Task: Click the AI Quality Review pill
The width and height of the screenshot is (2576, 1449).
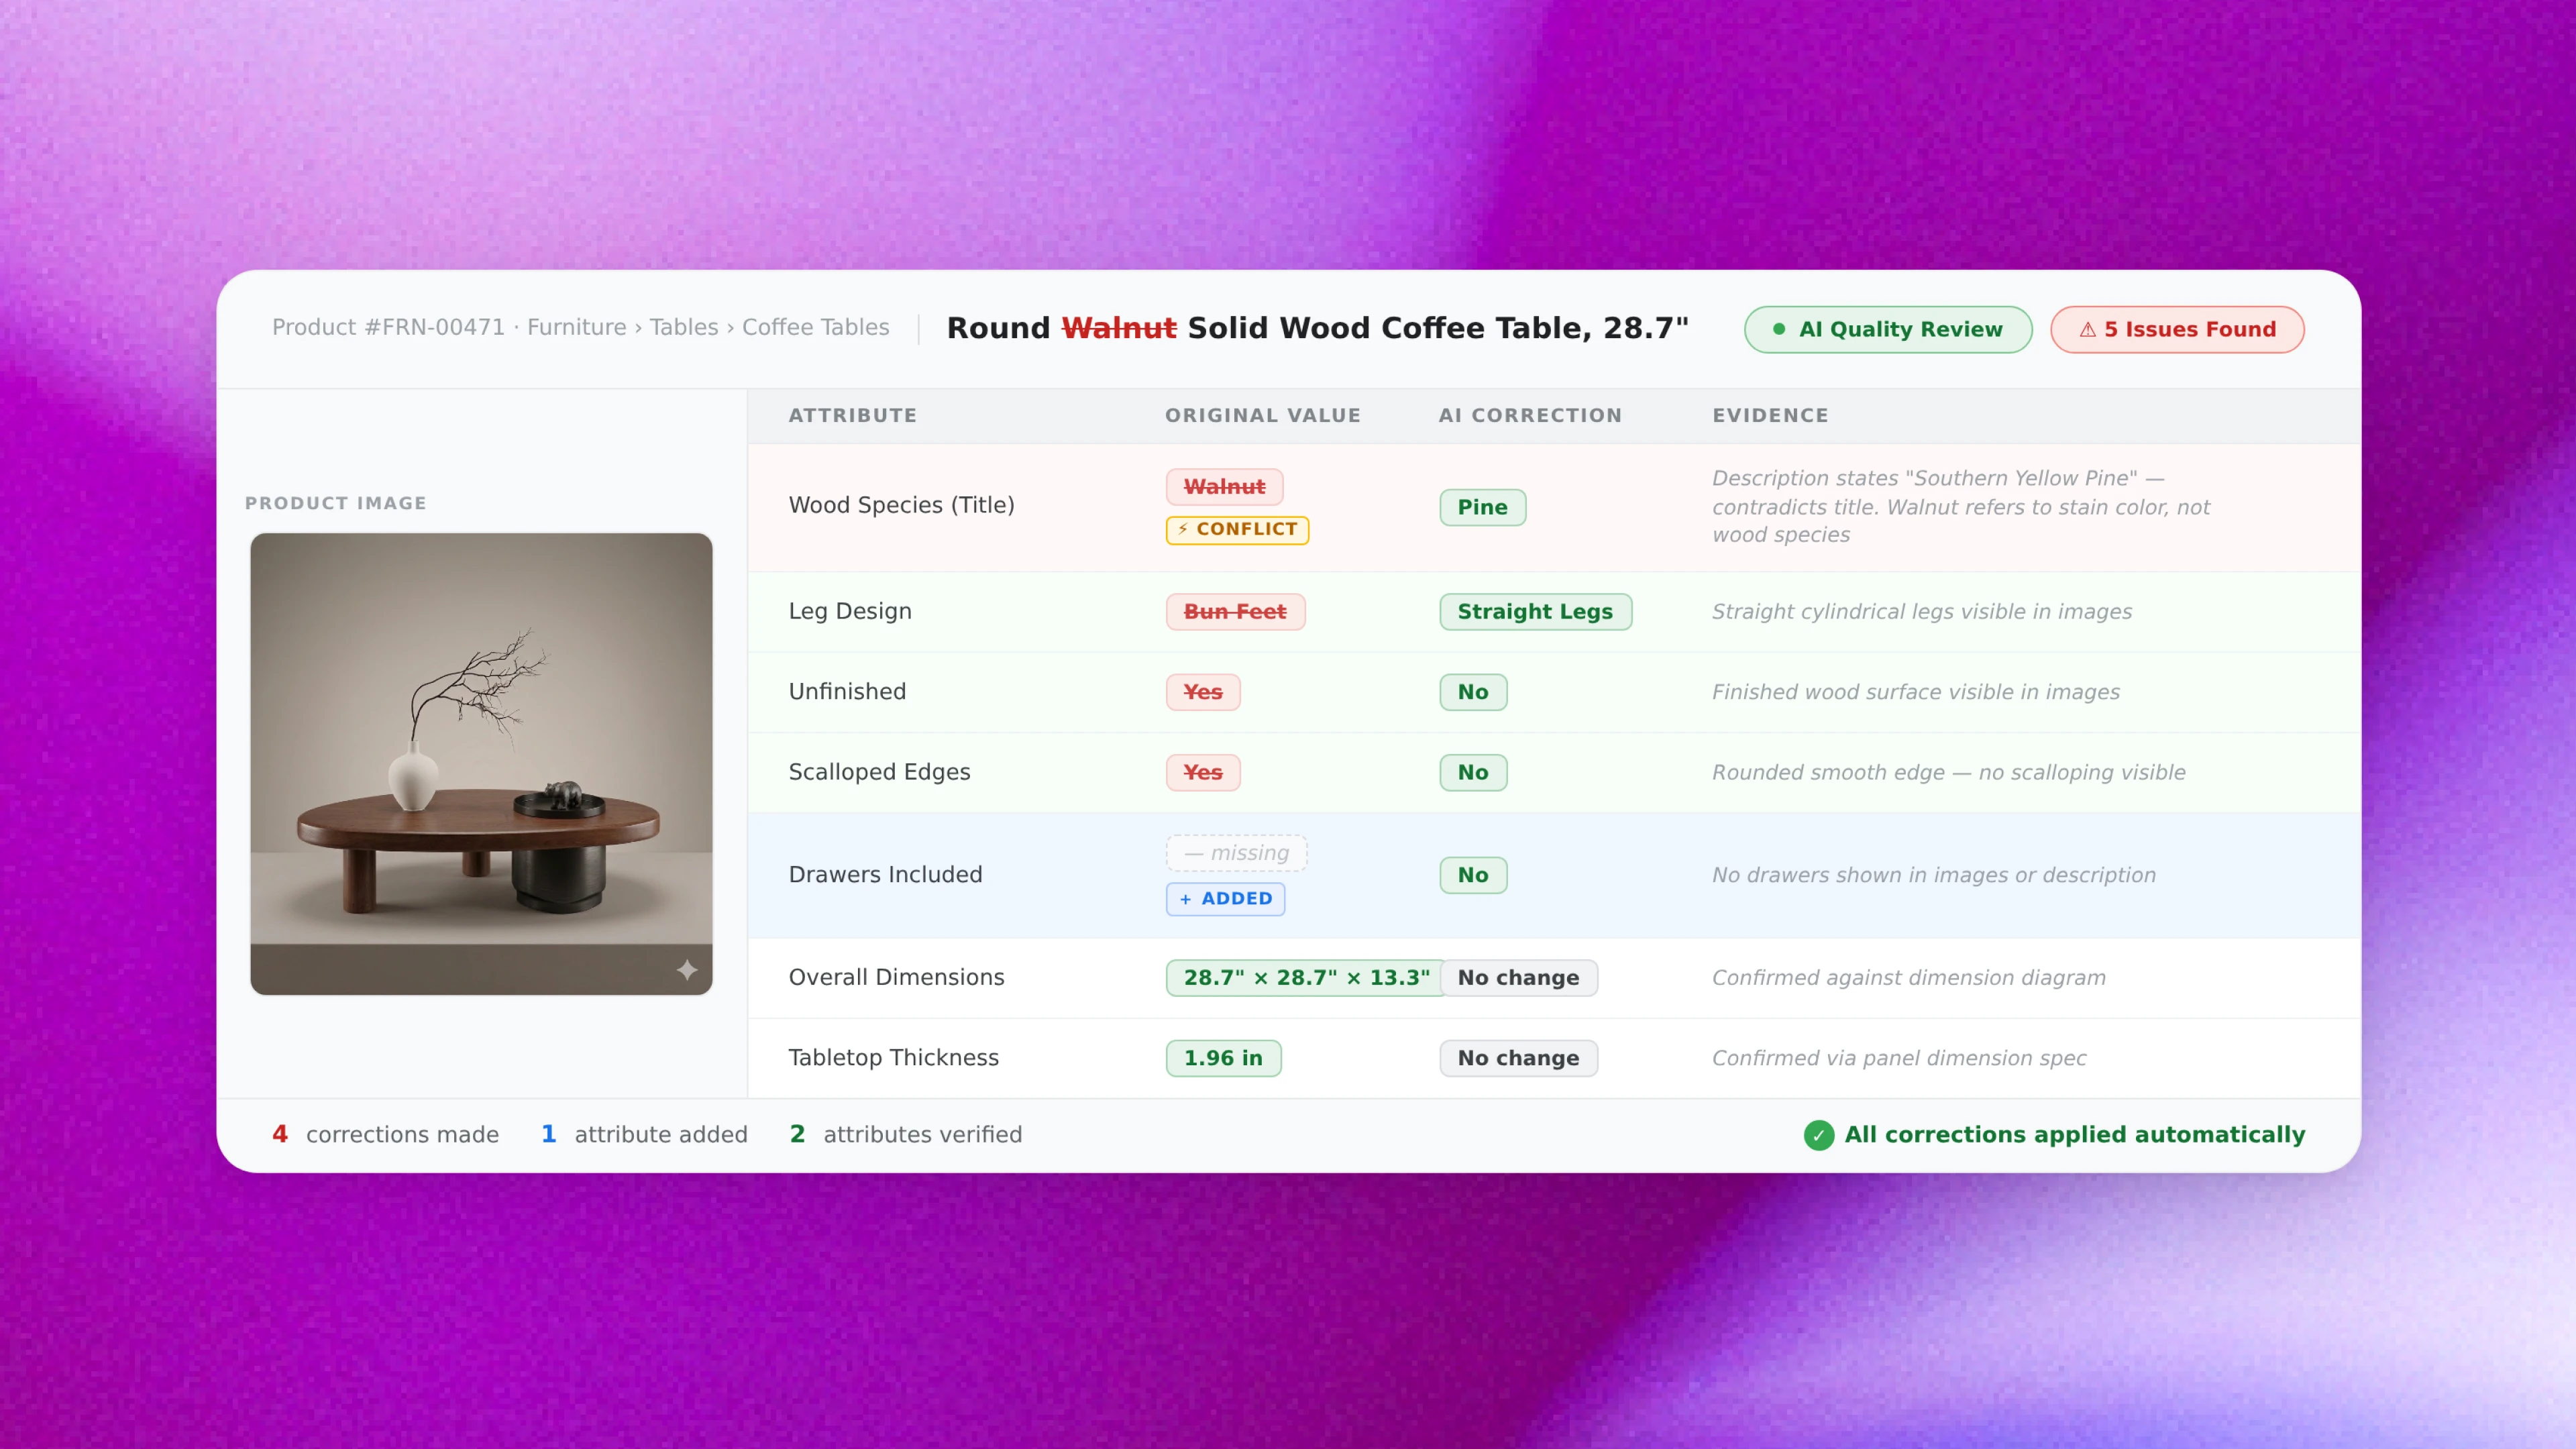Action: pos(1887,329)
